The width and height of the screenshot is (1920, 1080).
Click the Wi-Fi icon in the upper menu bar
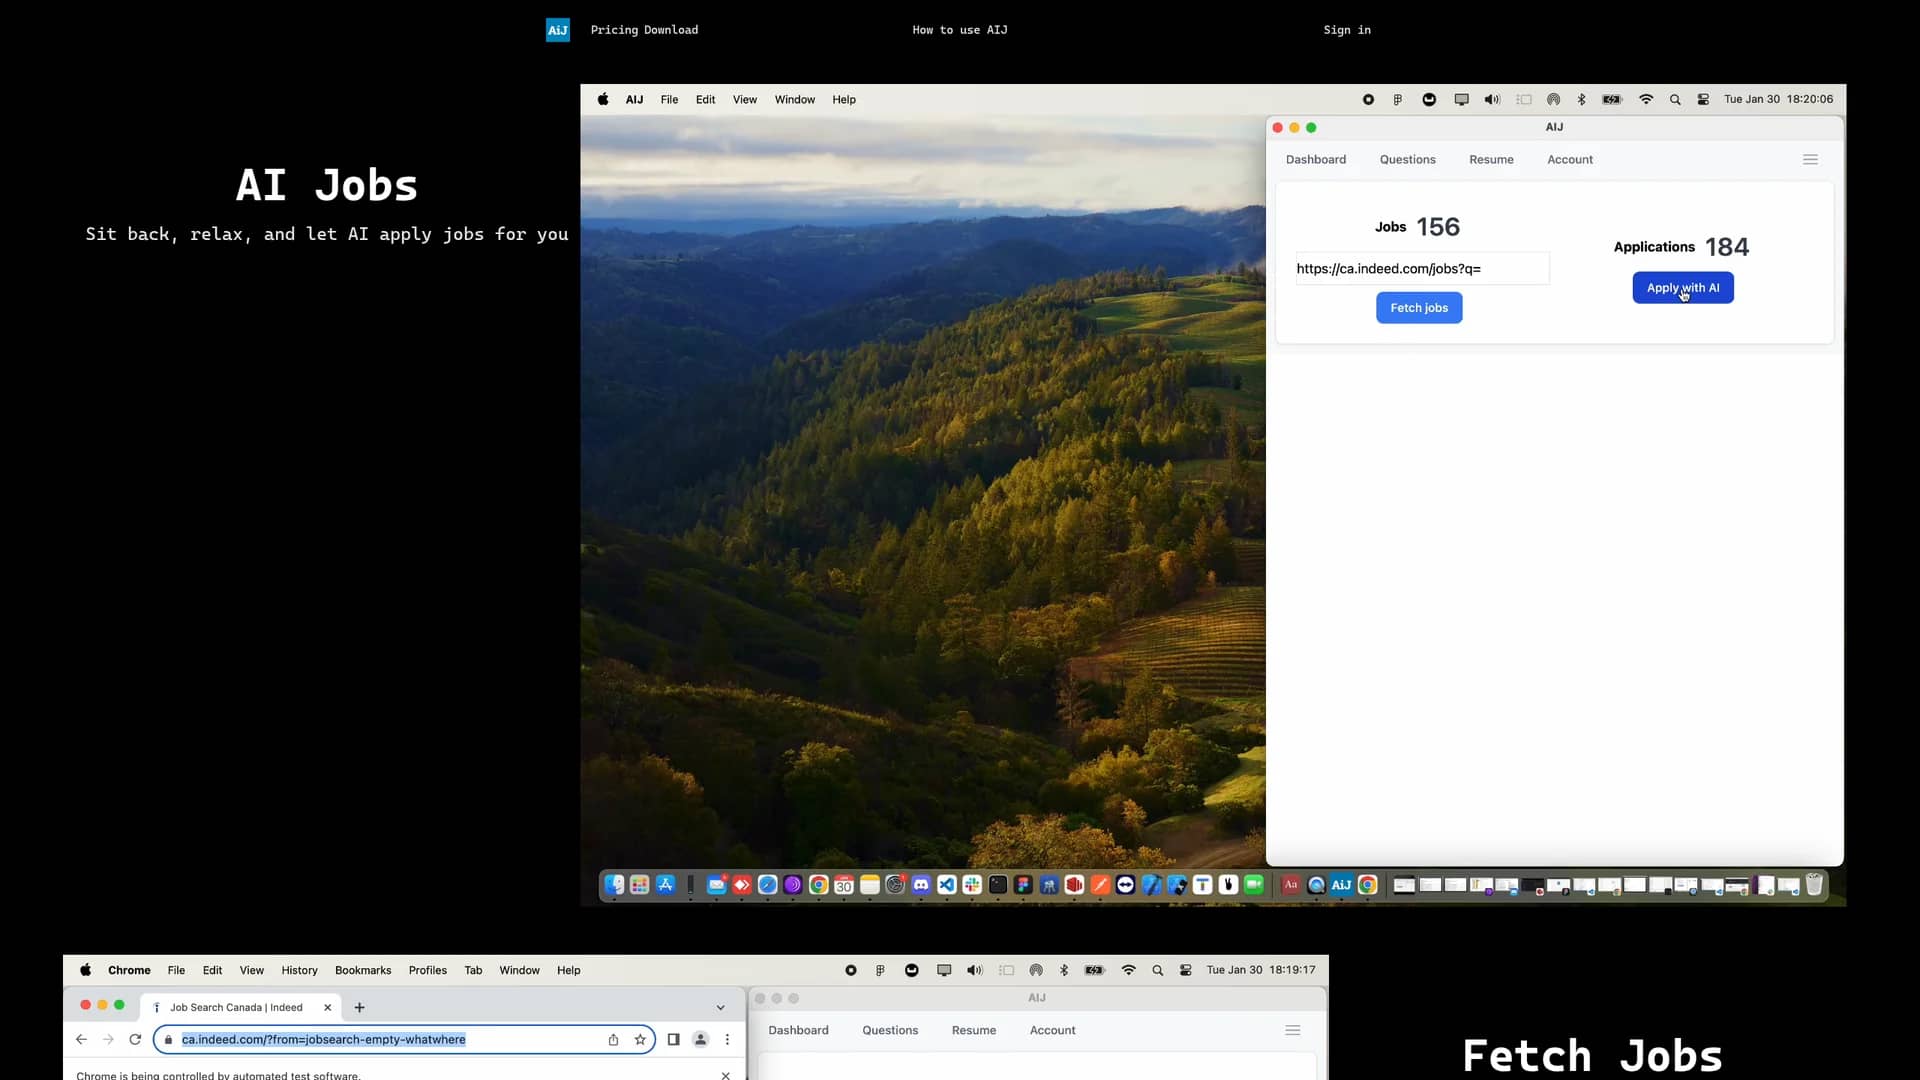1646,100
